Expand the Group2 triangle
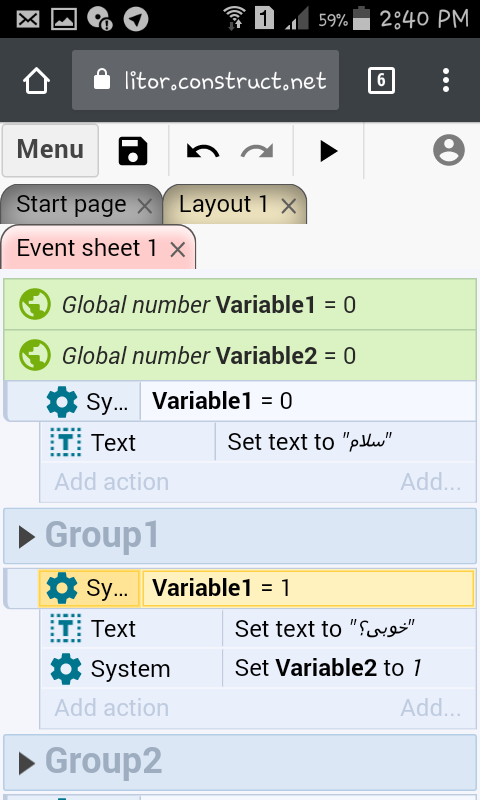This screenshot has height=800, width=480. (27, 763)
